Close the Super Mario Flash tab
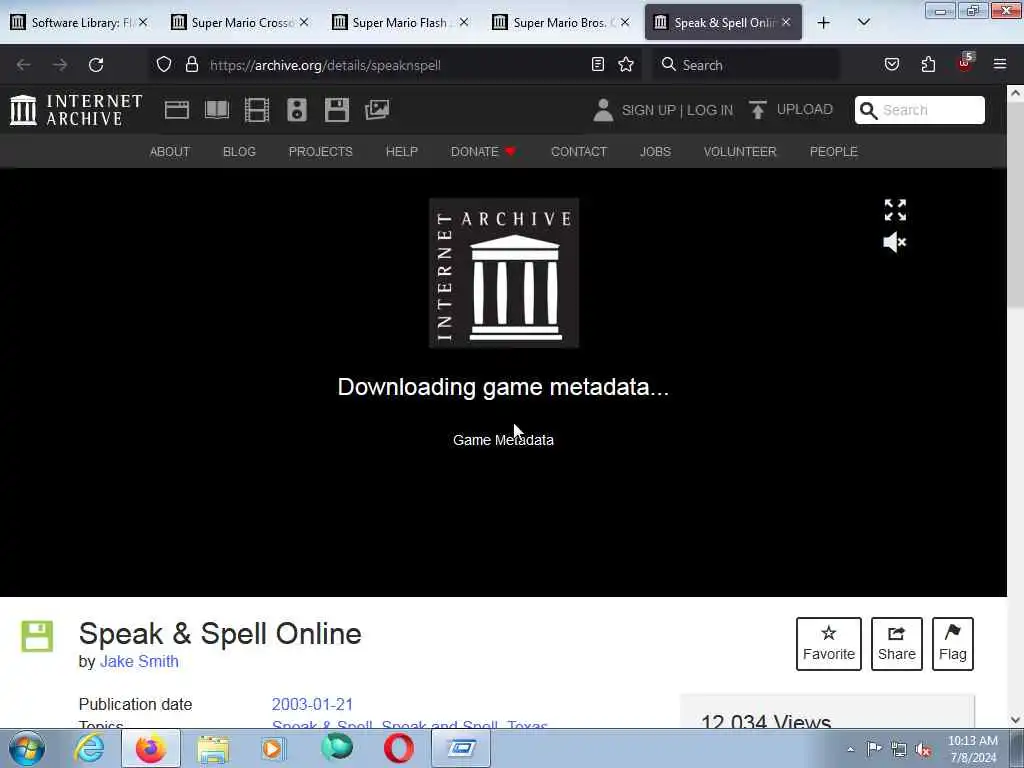The image size is (1024, 768). (x=464, y=22)
